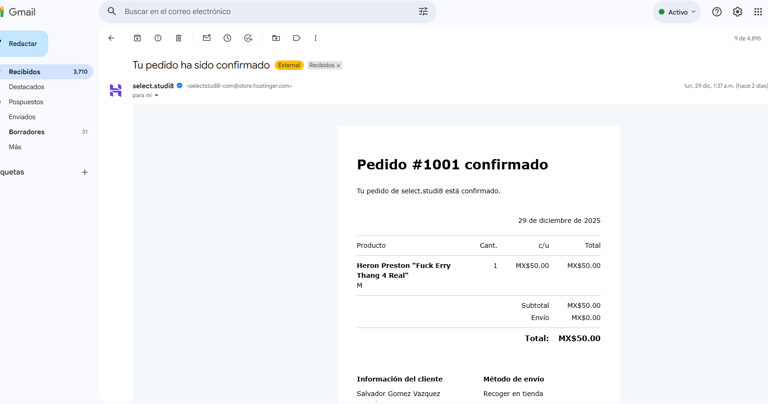
Task: Click the 'c/u' column header
Action: (x=544, y=245)
